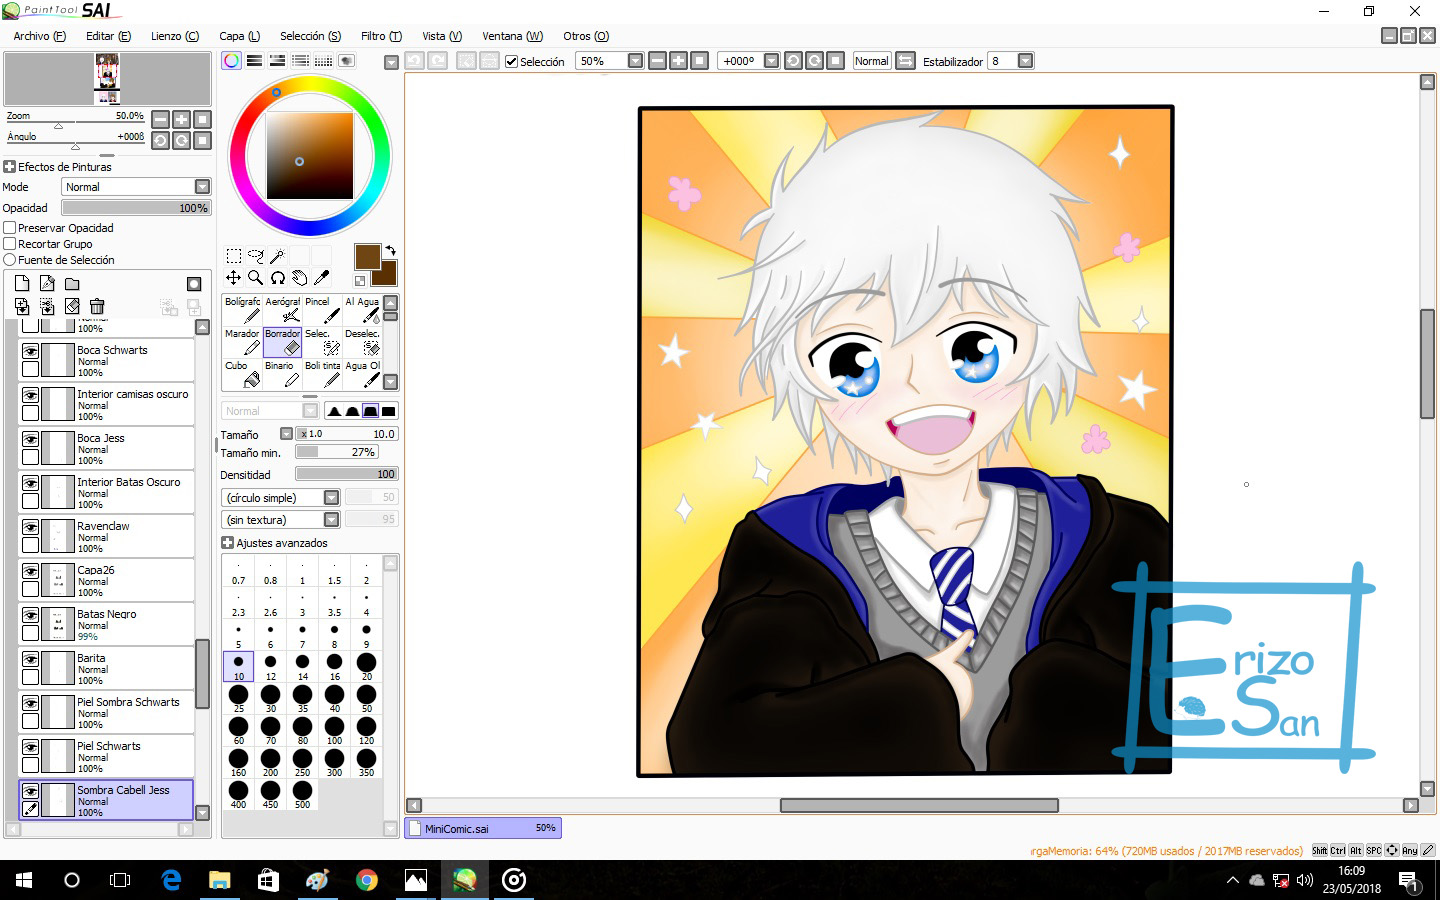Open the (sin textura) texture dropdown
The image size is (1440, 900).
tap(281, 519)
